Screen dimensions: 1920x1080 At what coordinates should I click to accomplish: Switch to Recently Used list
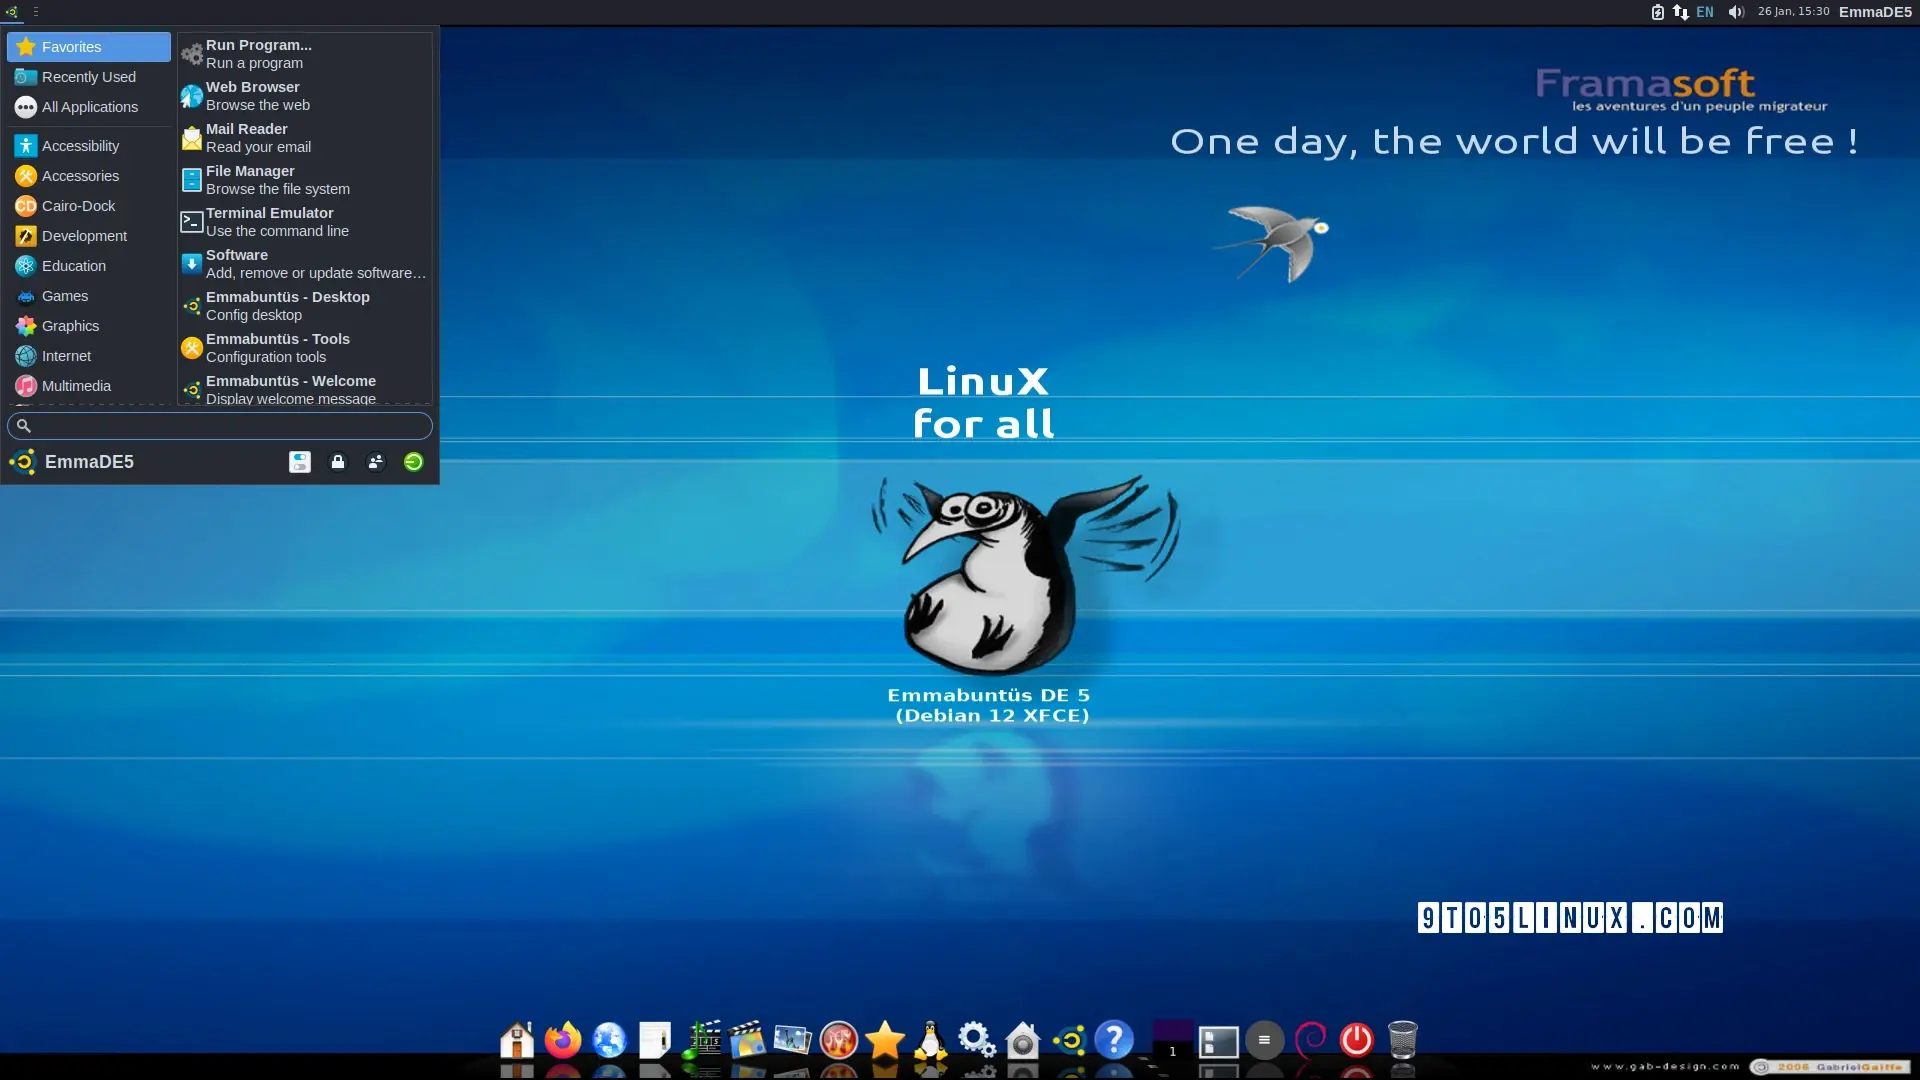coord(88,77)
